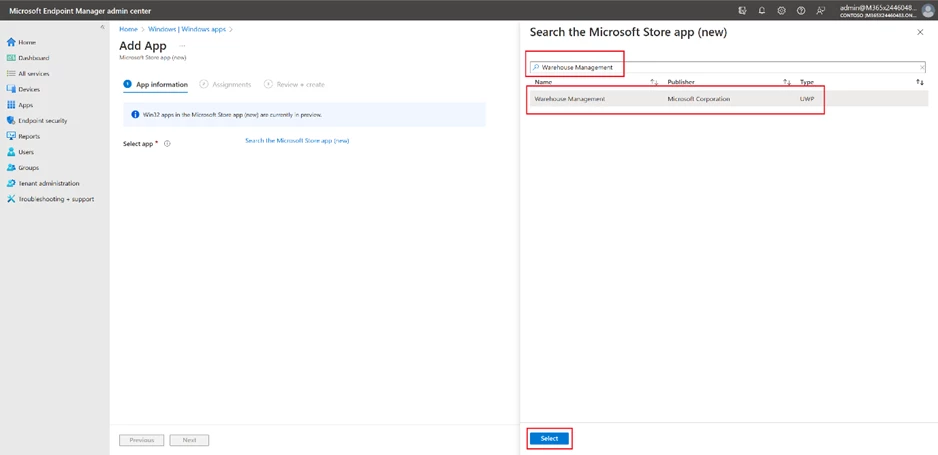Viewport: 938px width, 455px height.
Task: Collapse the sidebar with double-chevron icon
Action: click(103, 28)
